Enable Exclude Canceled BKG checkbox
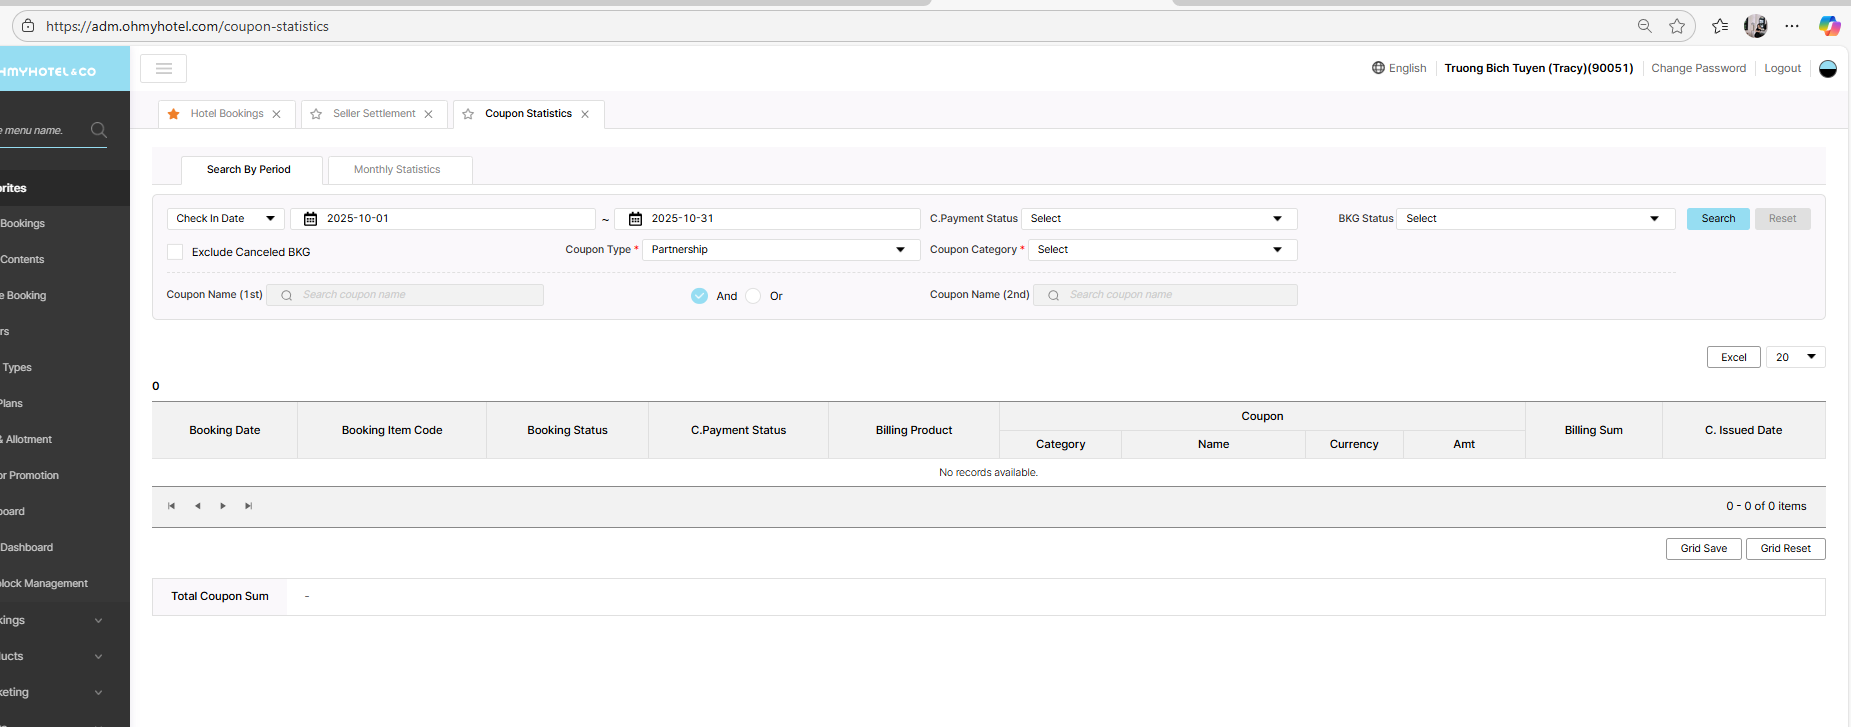The image size is (1851, 727). tap(176, 252)
